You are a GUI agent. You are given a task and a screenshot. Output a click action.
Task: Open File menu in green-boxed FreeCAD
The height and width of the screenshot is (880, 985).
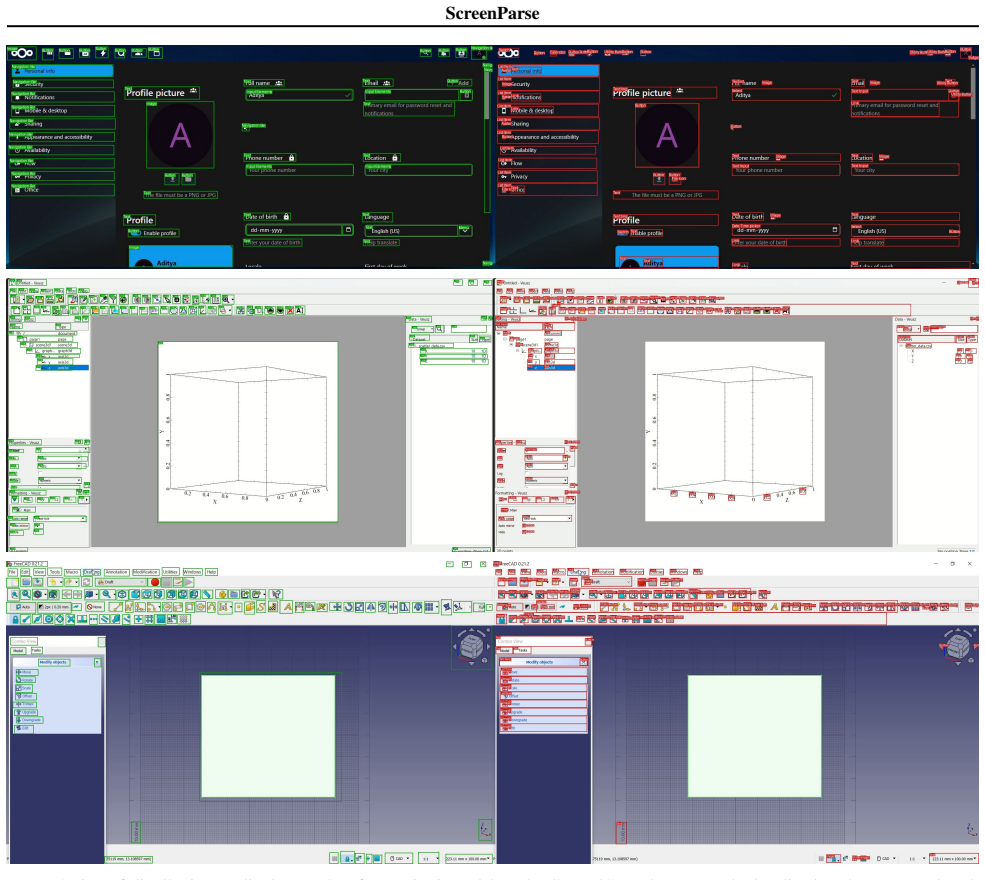(x=13, y=572)
